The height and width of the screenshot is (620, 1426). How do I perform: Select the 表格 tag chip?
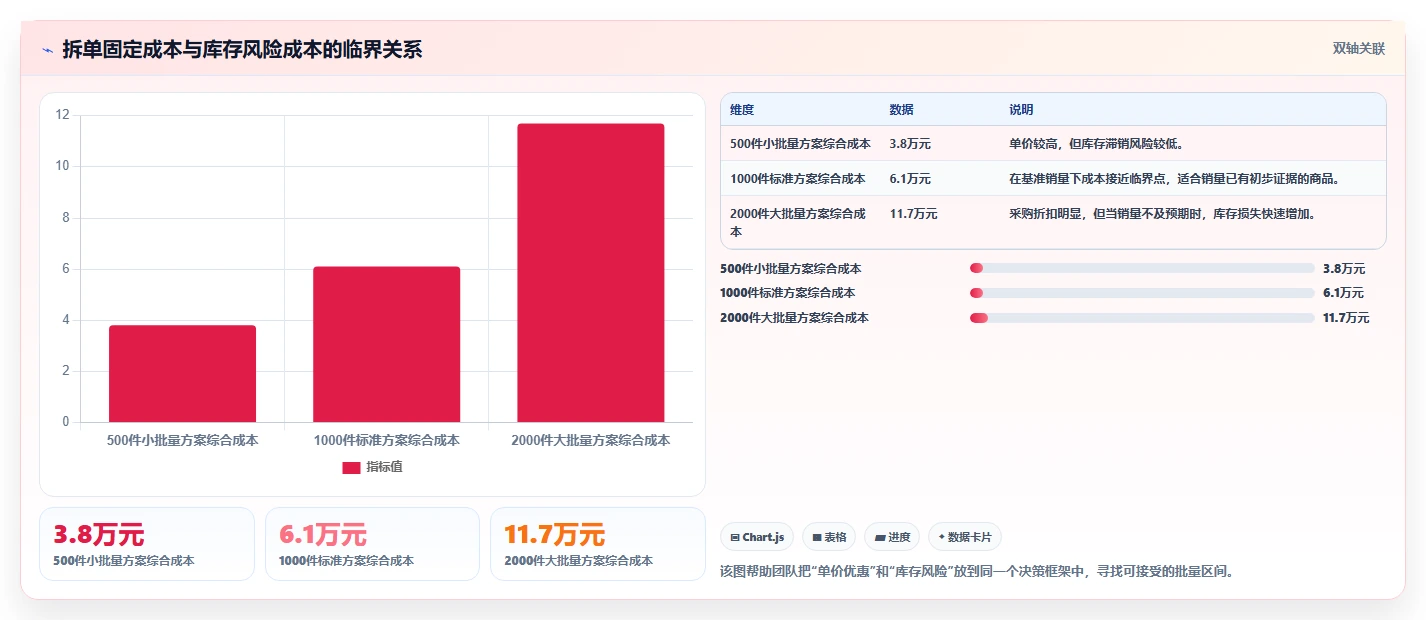[x=829, y=537]
